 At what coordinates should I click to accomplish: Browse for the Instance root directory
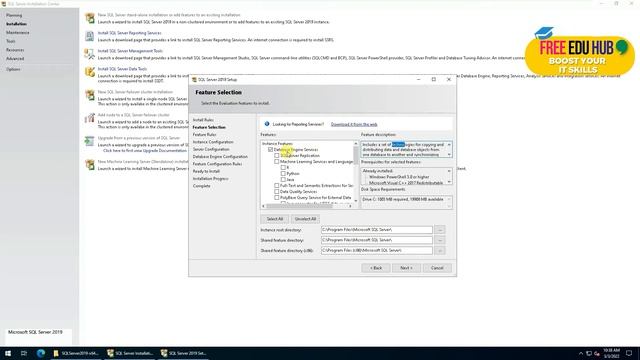(440, 230)
